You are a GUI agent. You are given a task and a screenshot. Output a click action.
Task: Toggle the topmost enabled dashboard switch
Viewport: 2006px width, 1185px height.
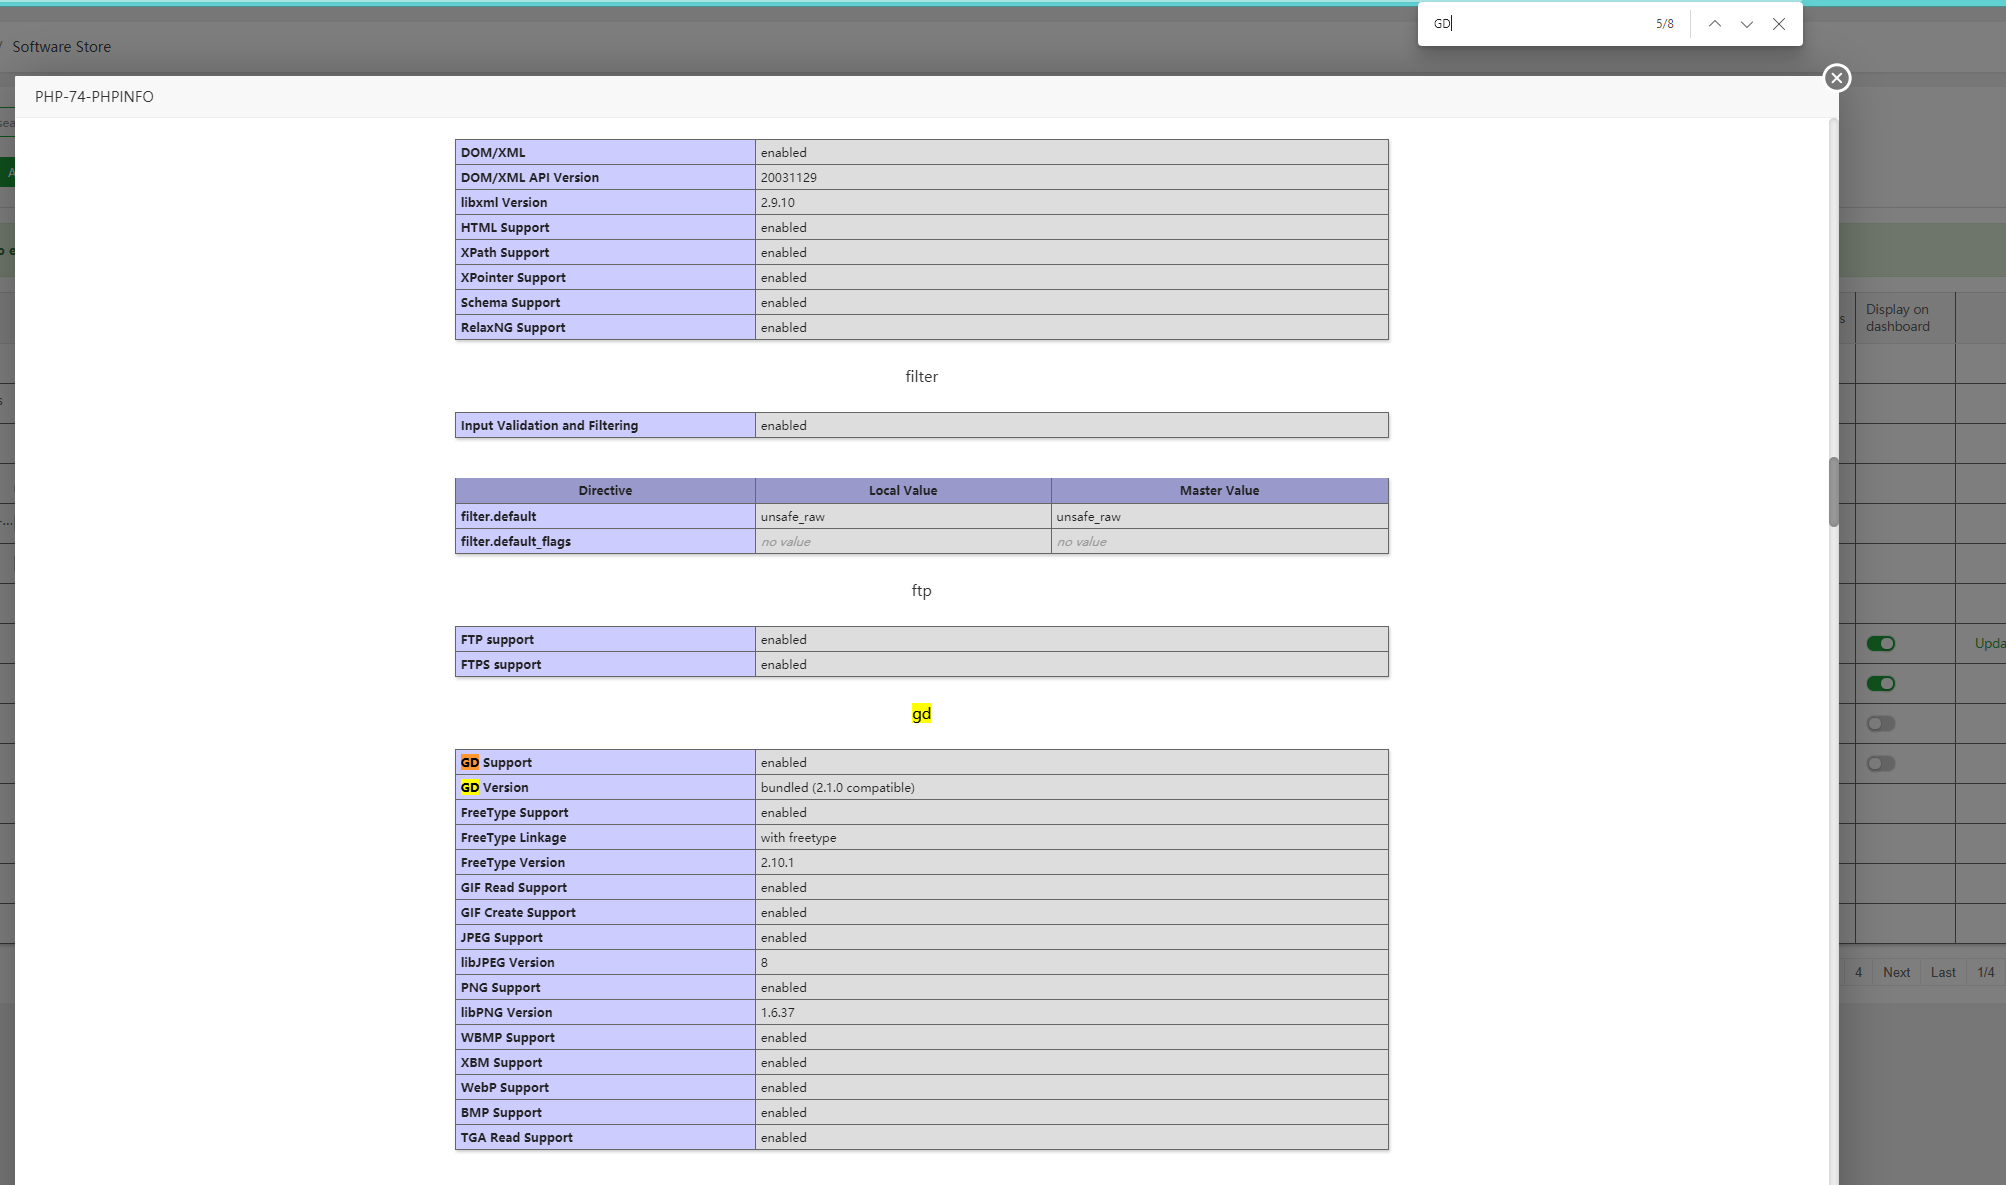[x=1880, y=644]
